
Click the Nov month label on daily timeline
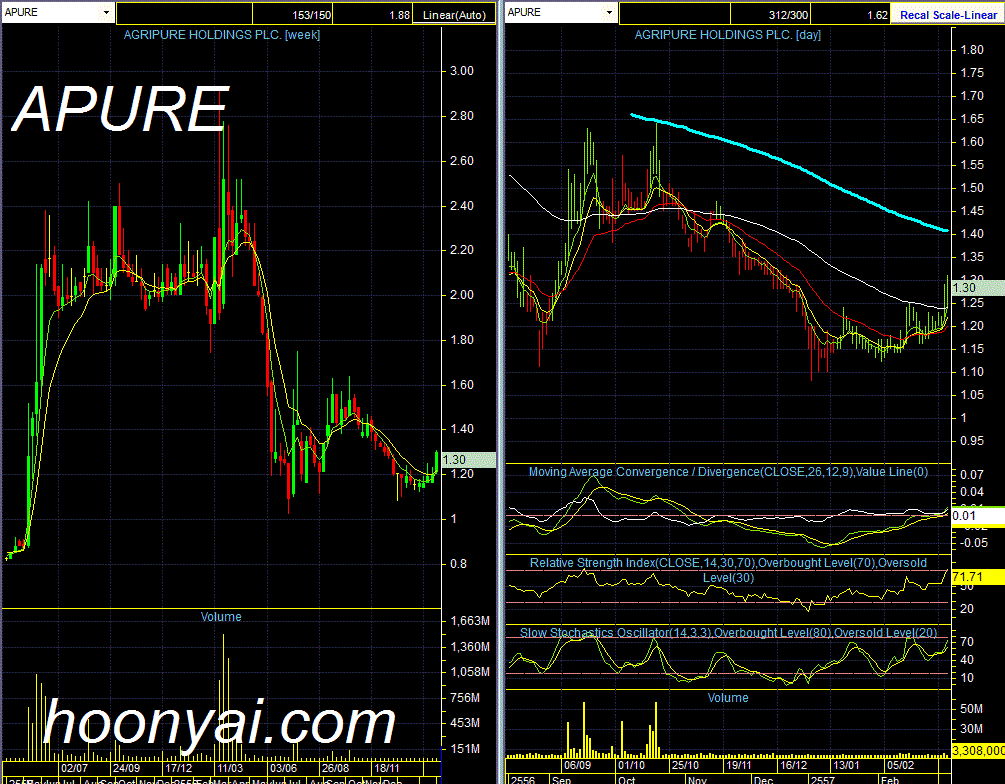pyautogui.click(x=697, y=780)
